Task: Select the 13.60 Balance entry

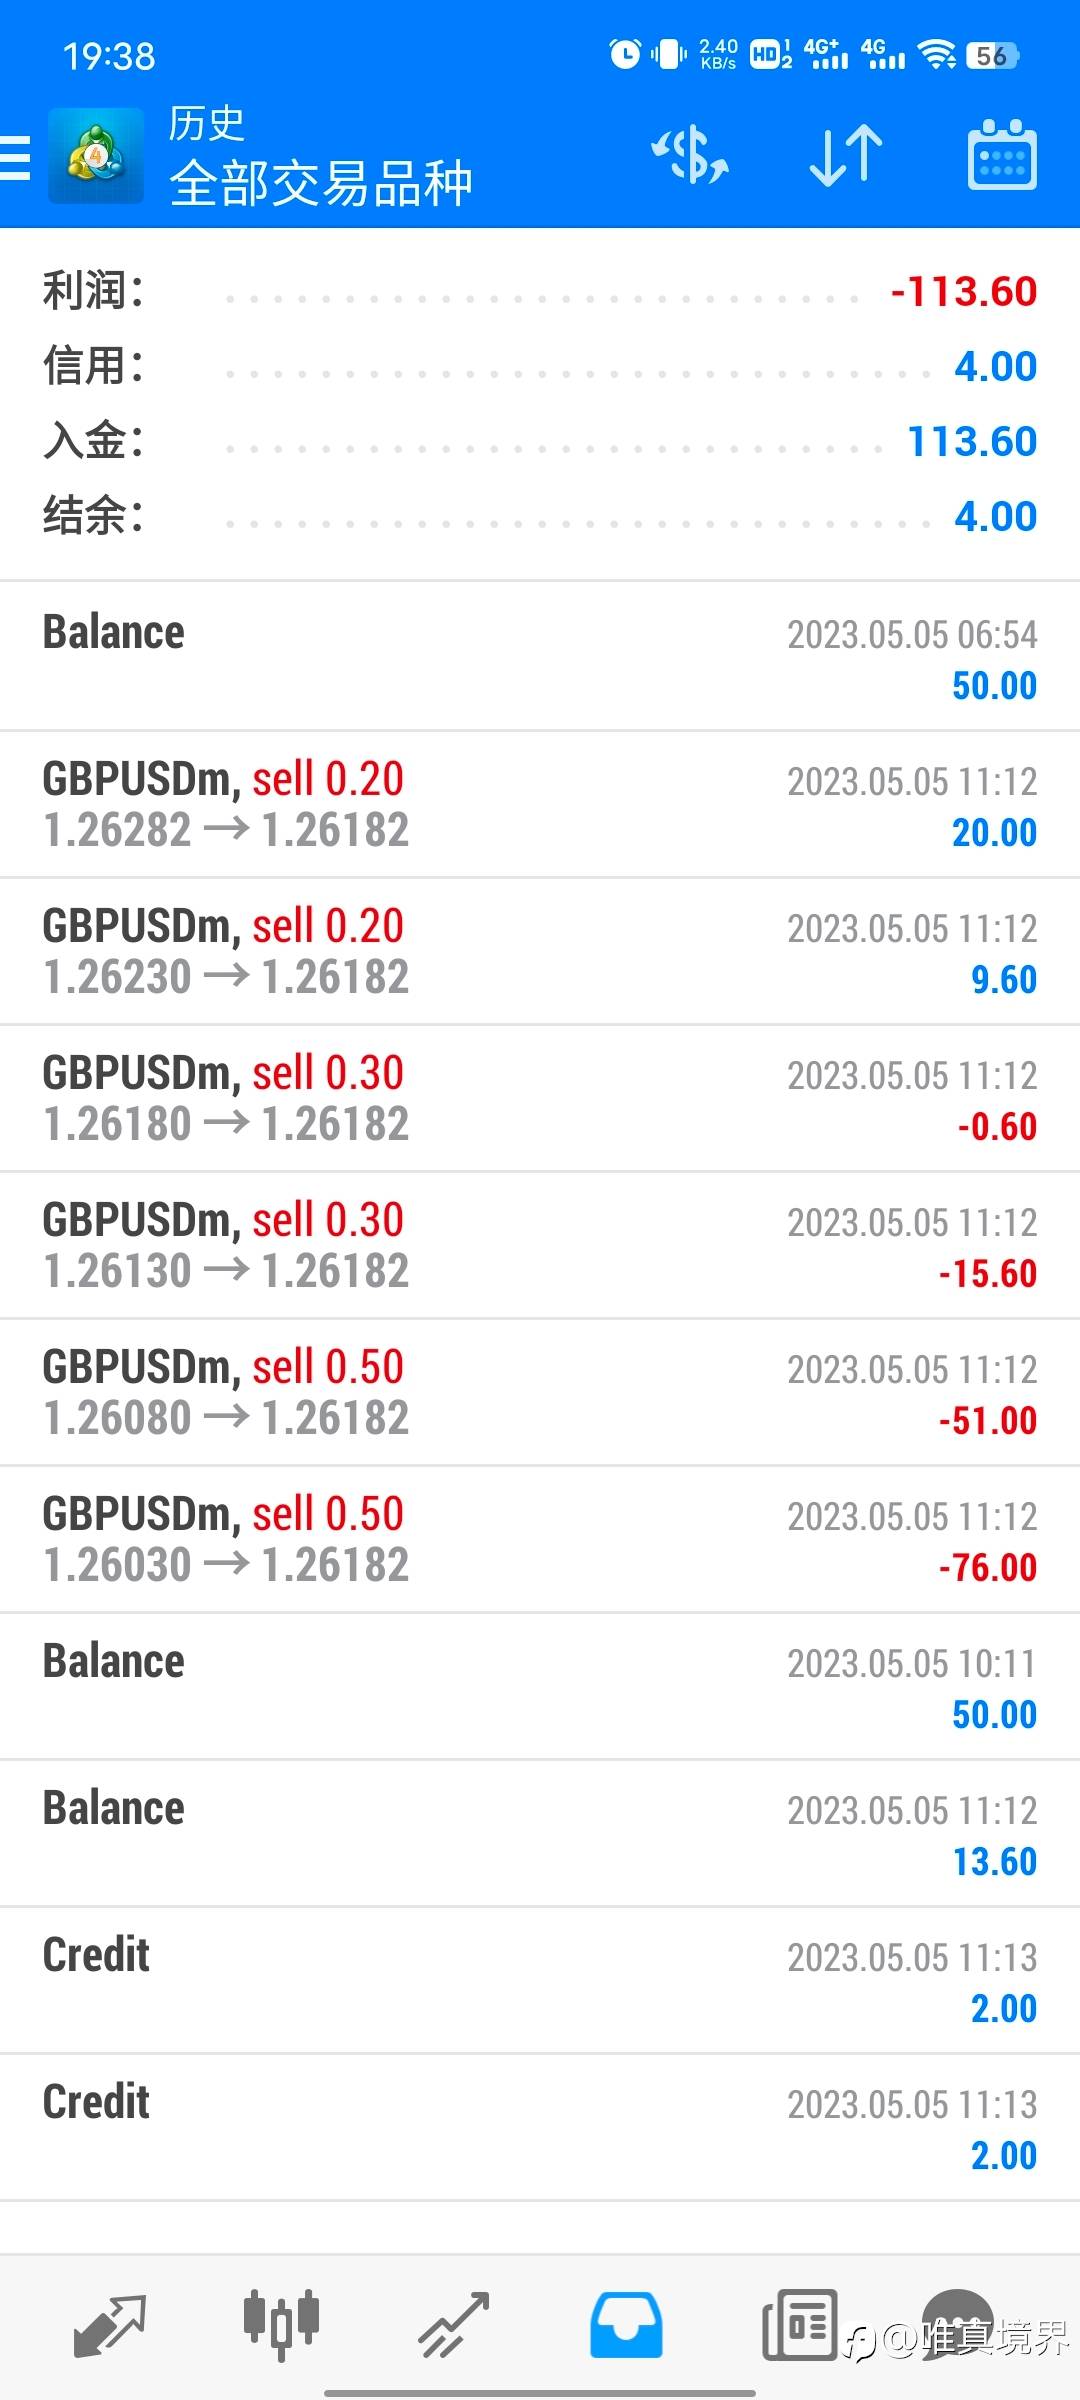Action: (540, 1834)
